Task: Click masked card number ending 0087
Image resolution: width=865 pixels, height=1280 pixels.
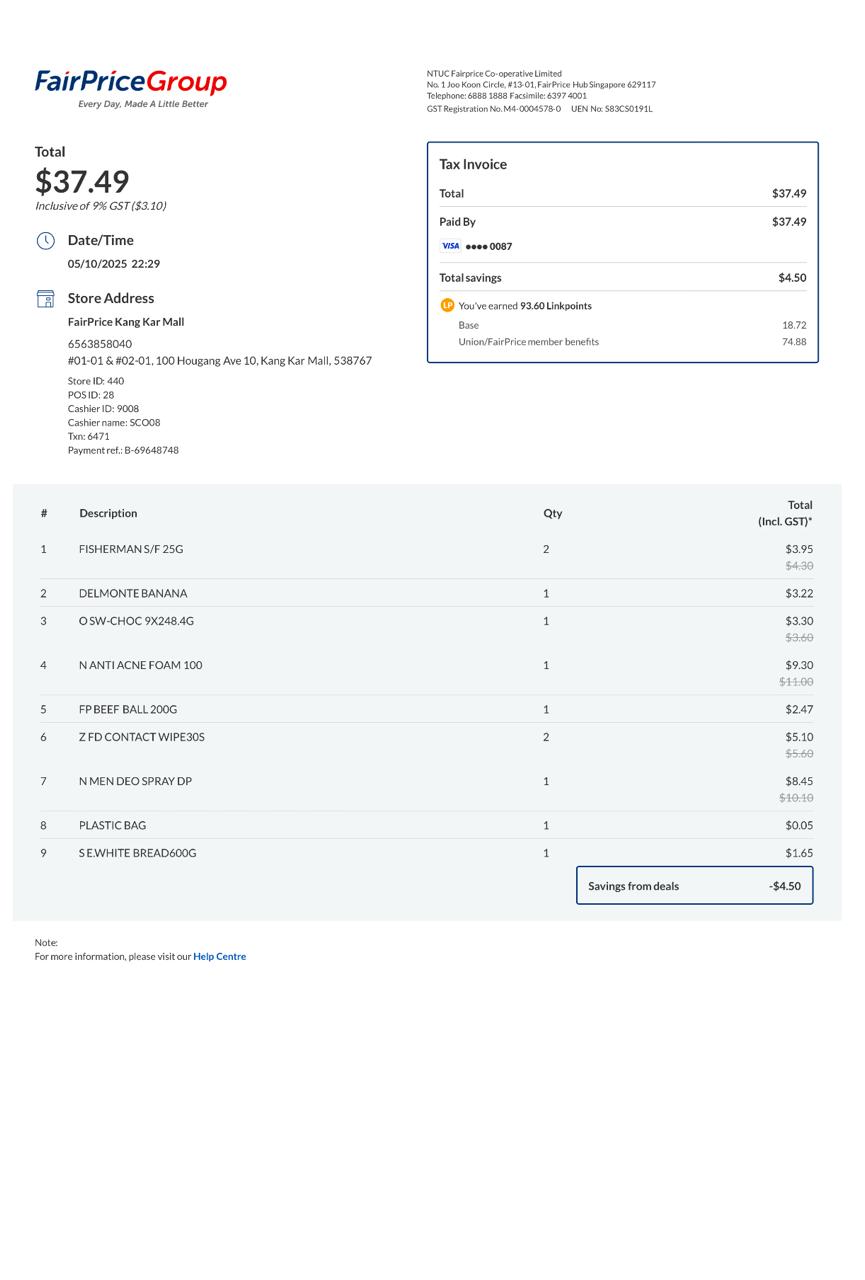Action: pos(489,246)
